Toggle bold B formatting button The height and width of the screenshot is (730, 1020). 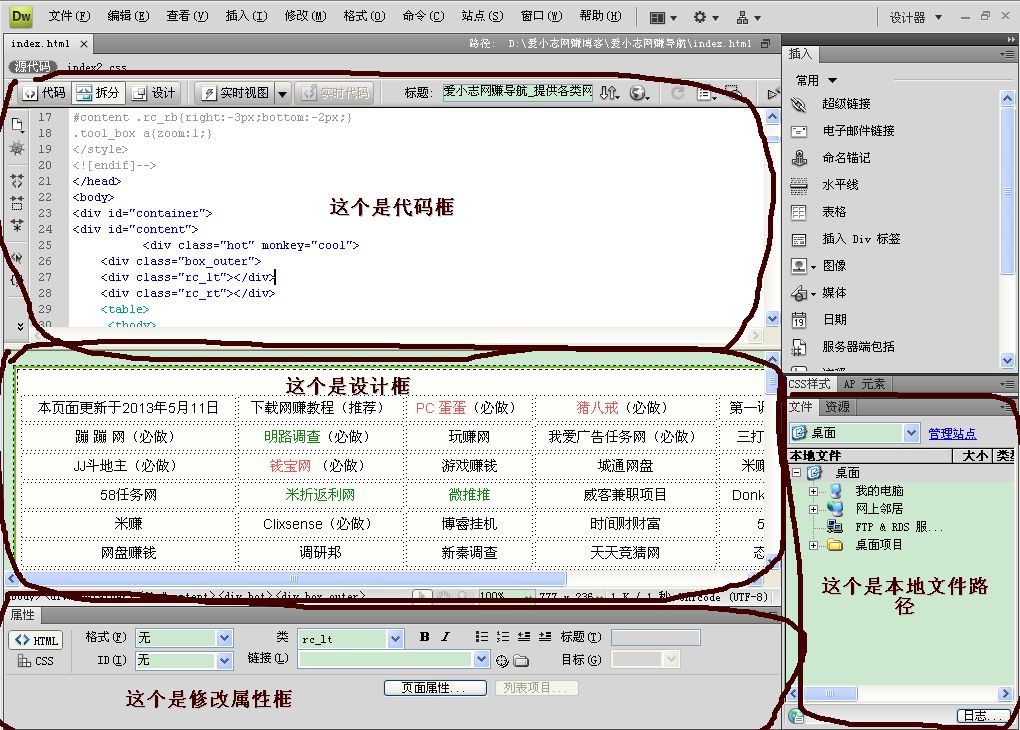tap(424, 637)
